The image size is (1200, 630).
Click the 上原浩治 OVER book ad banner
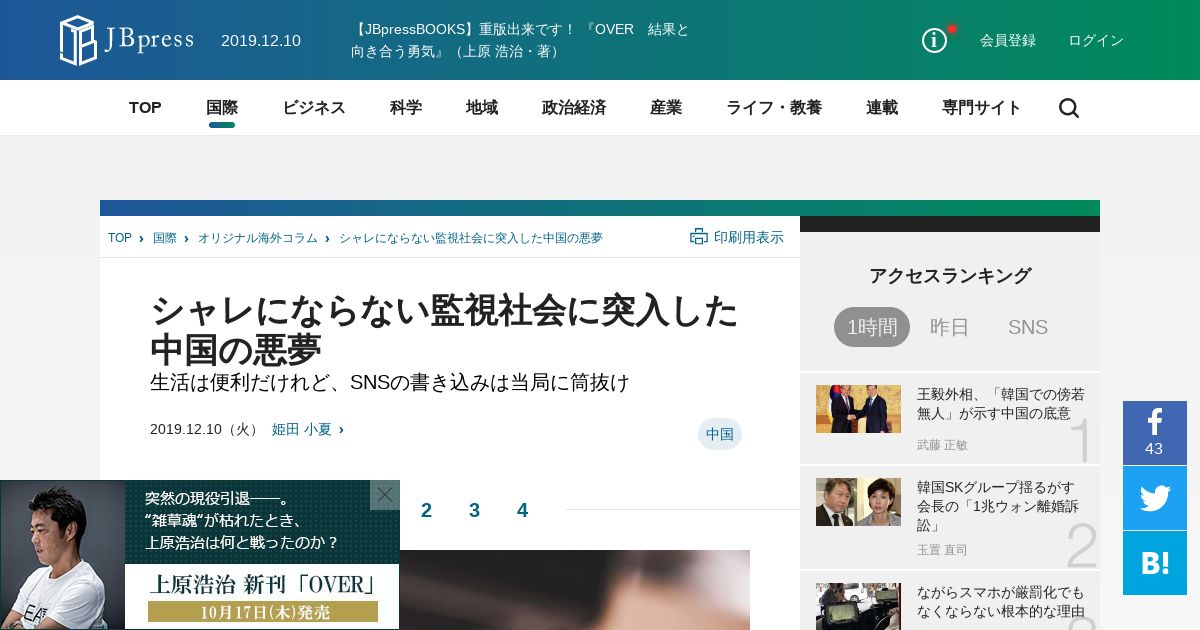[200, 555]
